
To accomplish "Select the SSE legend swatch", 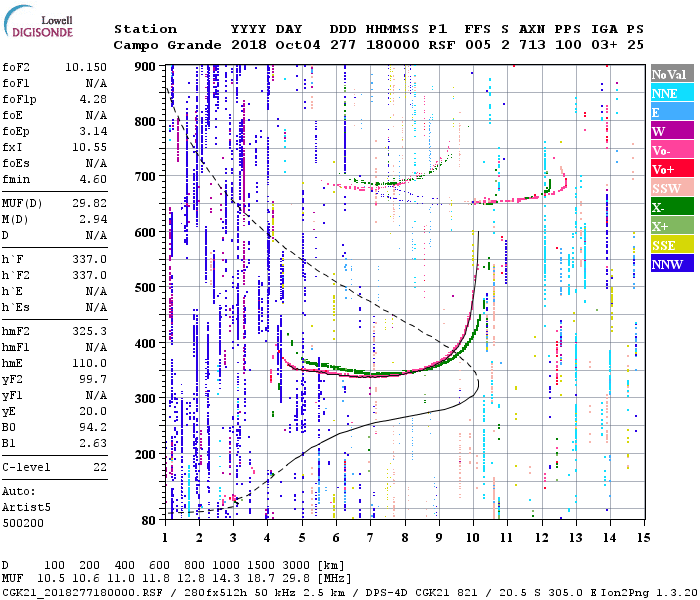I will click(672, 245).
